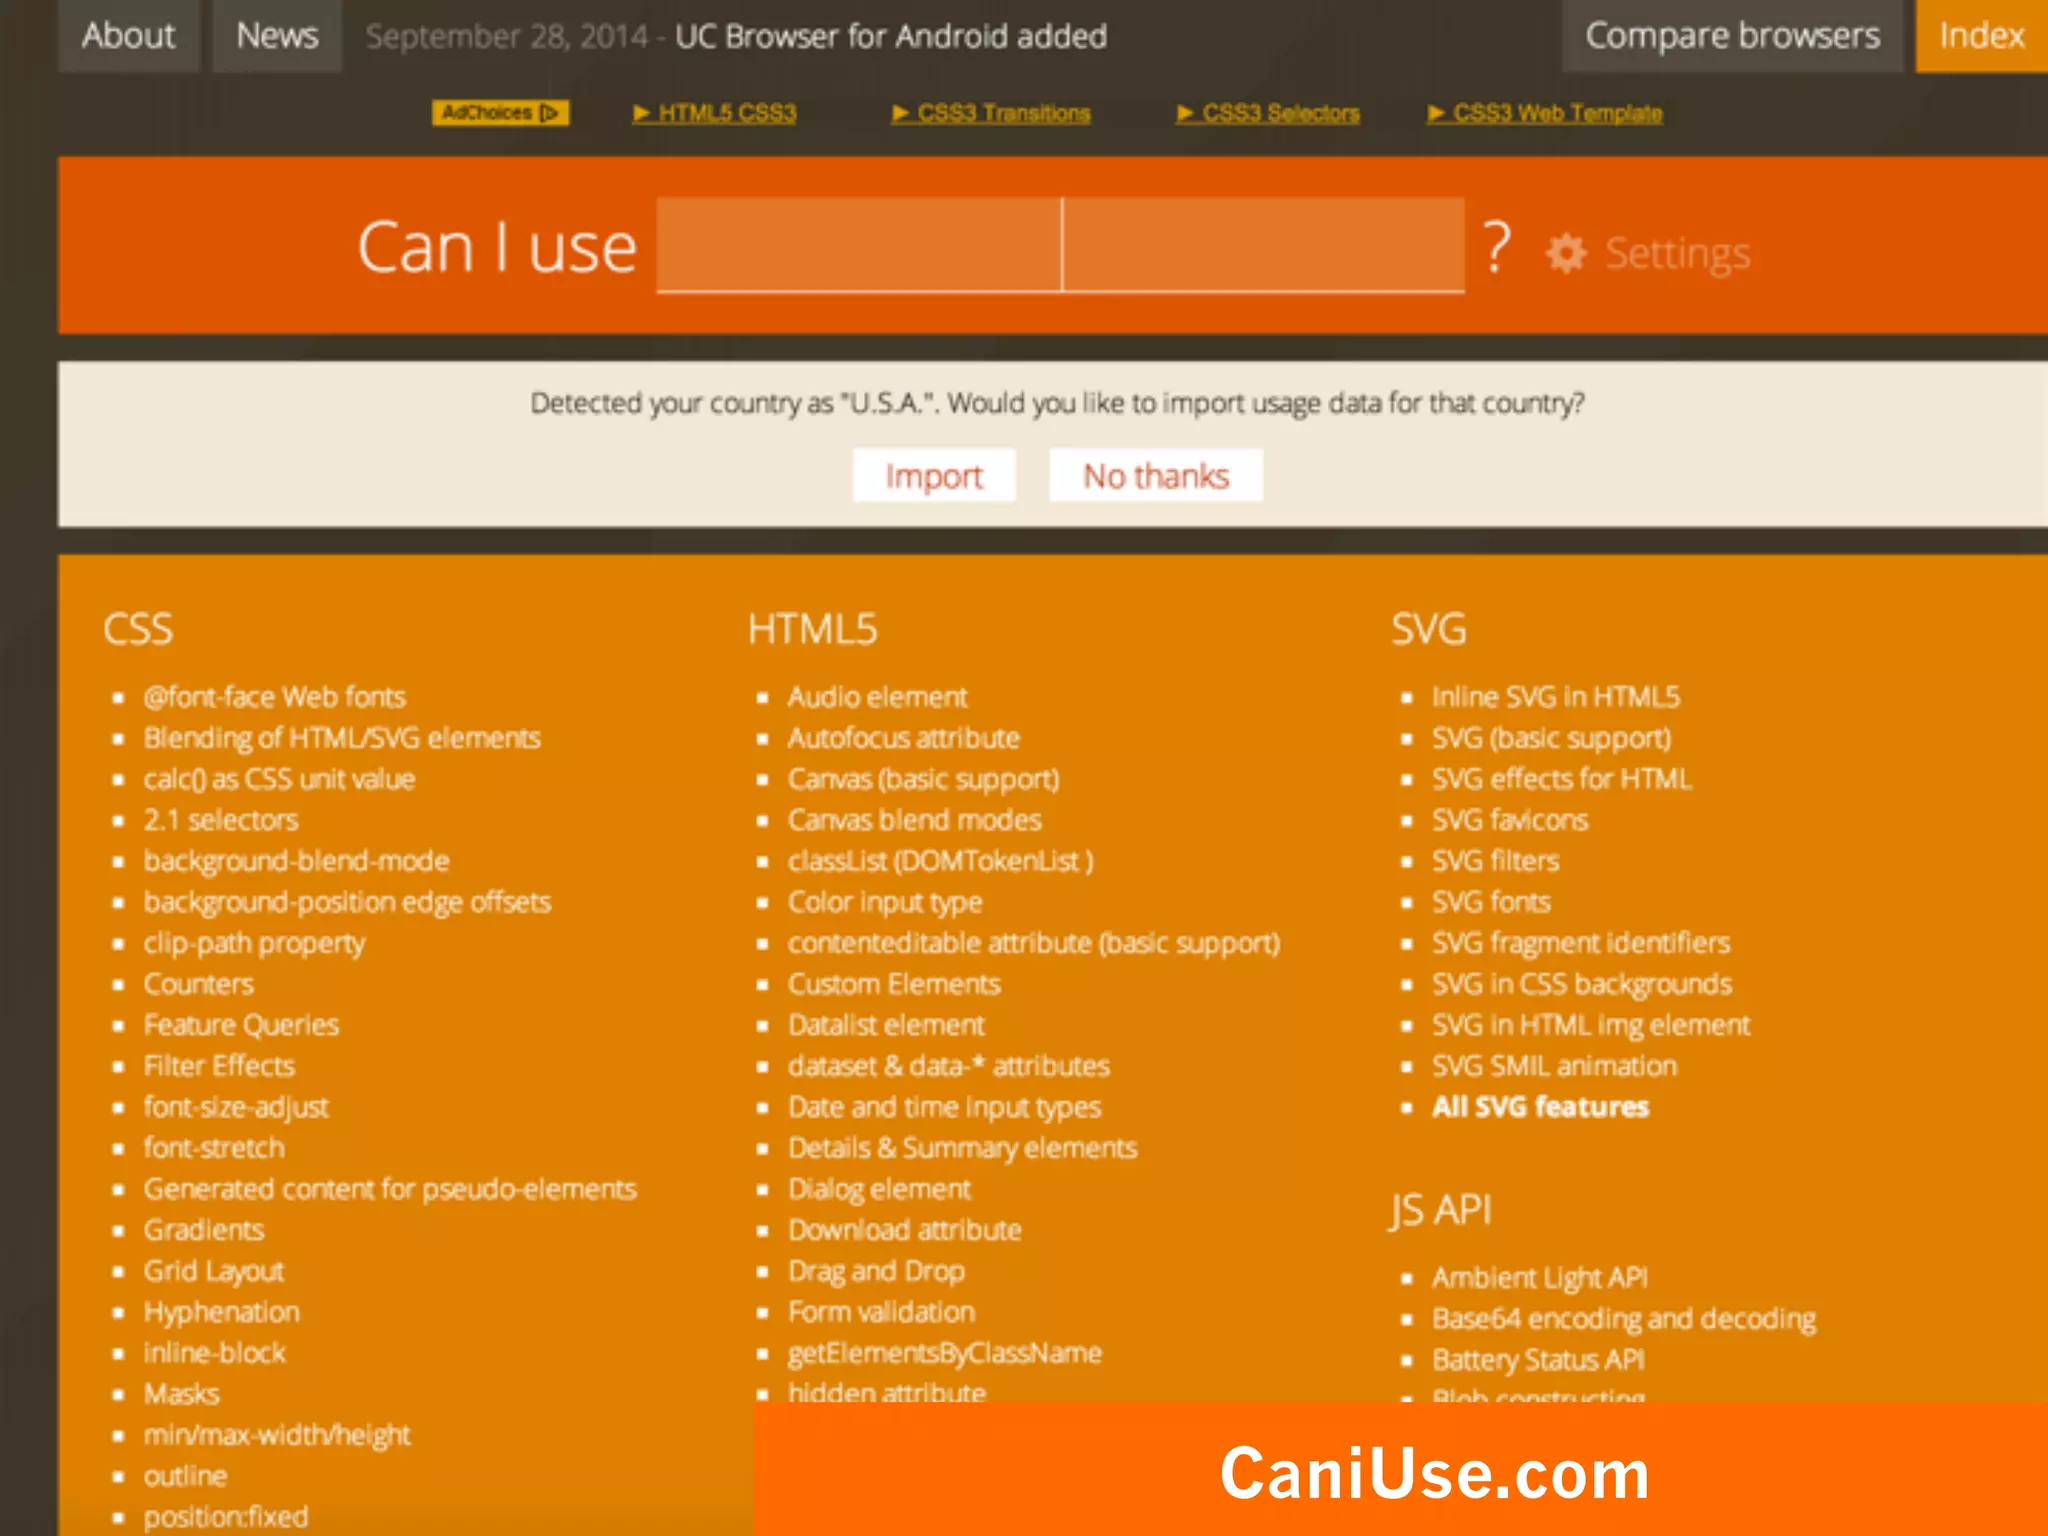
Task: Open SVG favicons link
Action: click(1509, 820)
